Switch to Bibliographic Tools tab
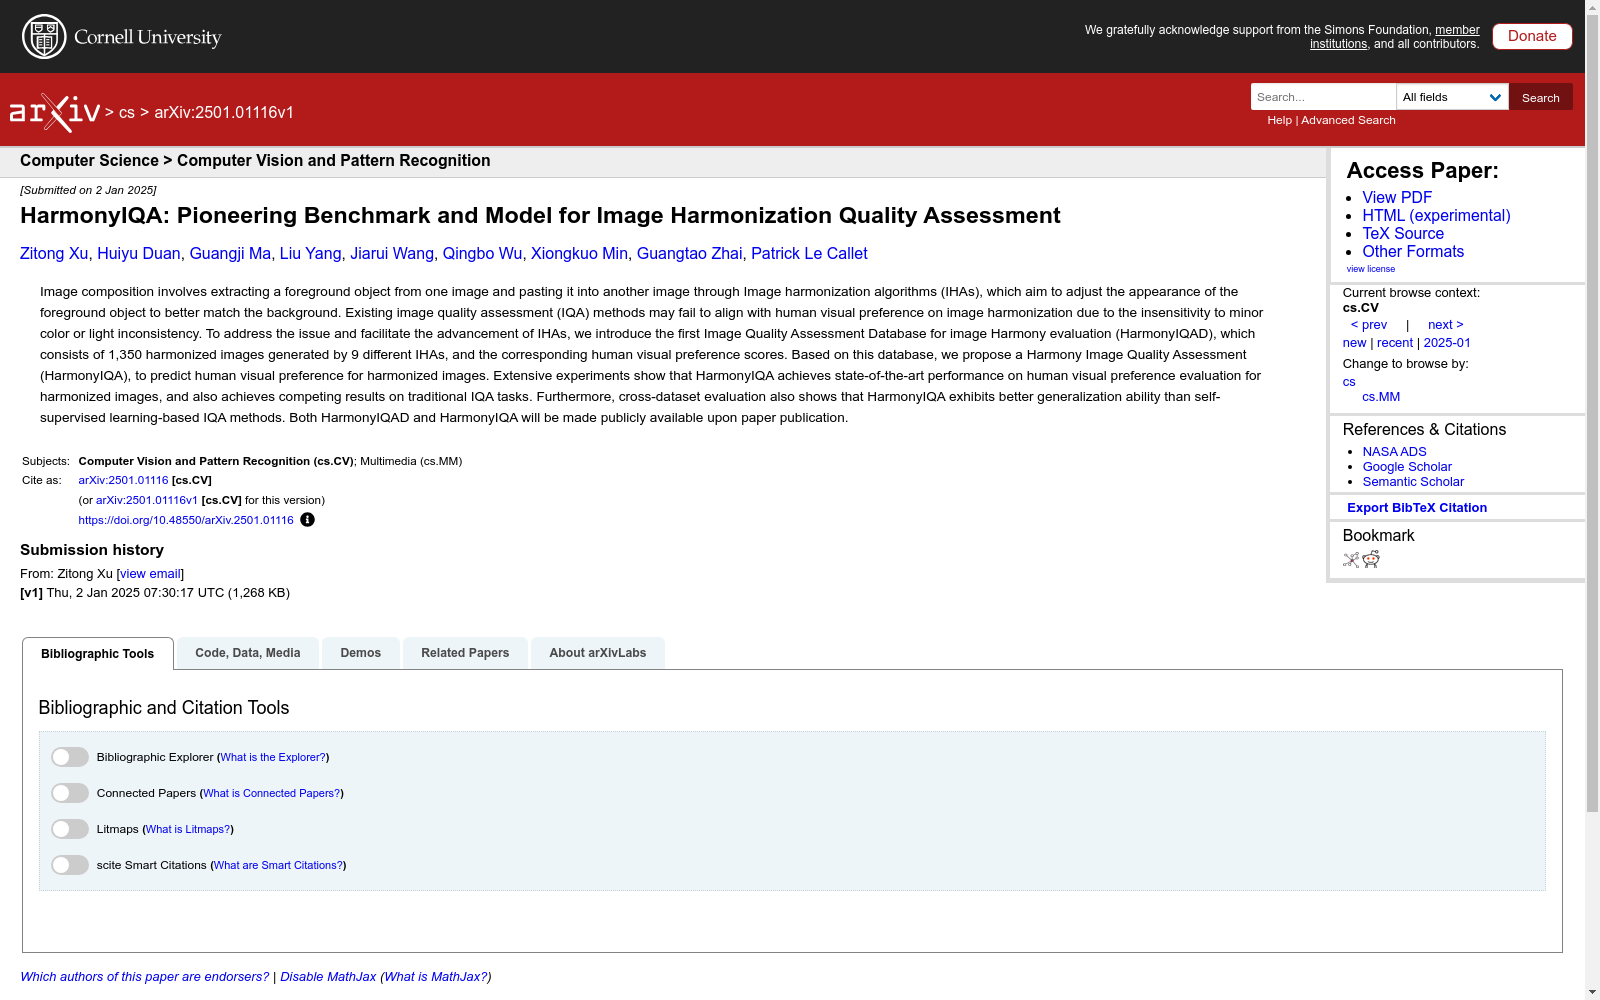1600x1000 pixels. coord(98,654)
